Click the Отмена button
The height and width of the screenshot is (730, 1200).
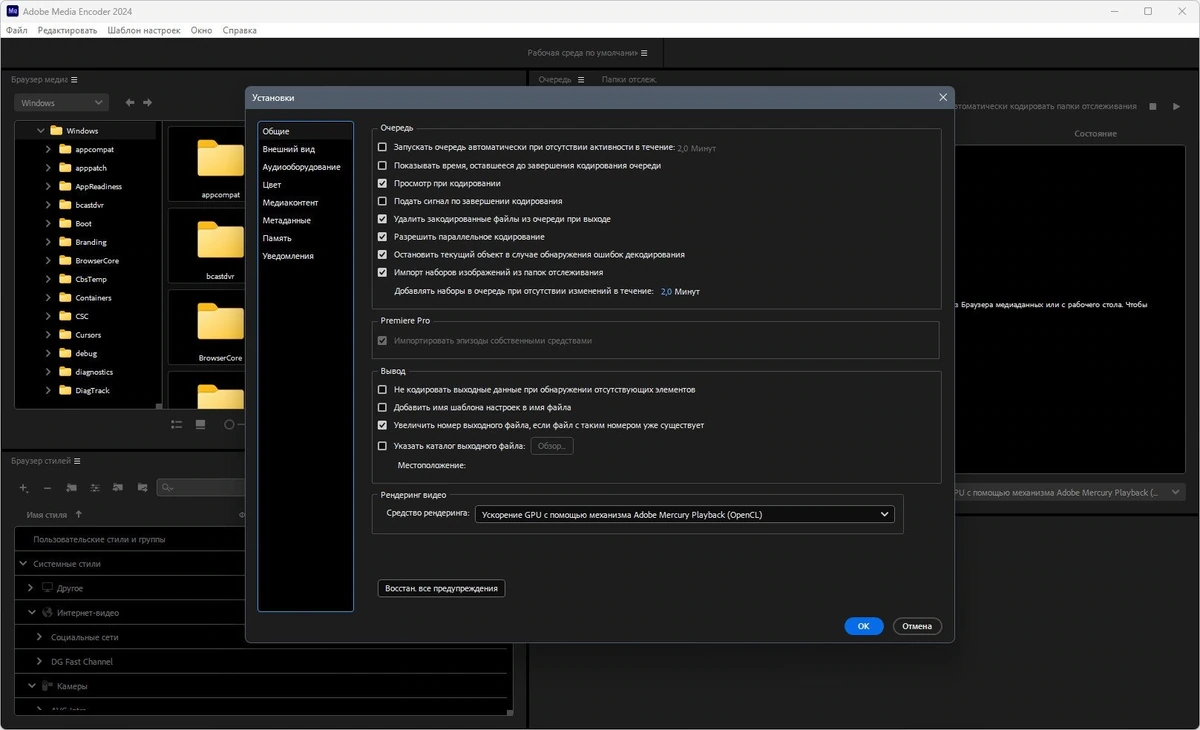tap(916, 626)
